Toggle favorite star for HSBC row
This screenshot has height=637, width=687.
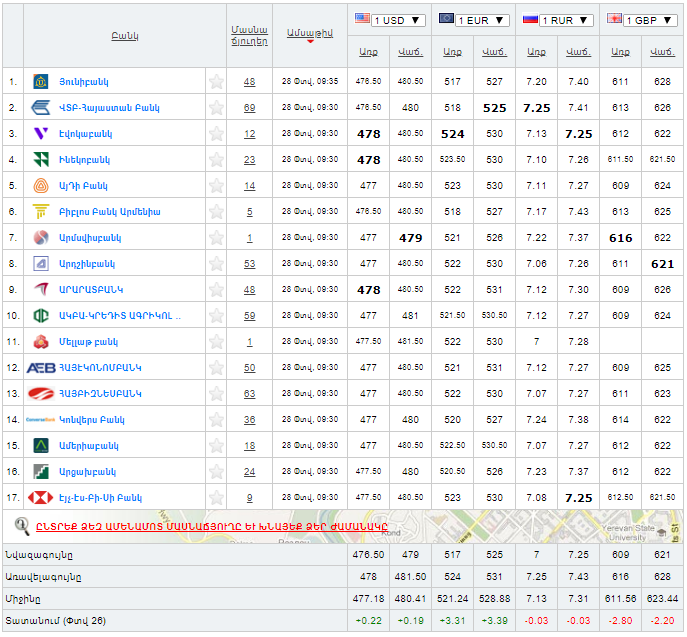216,497
